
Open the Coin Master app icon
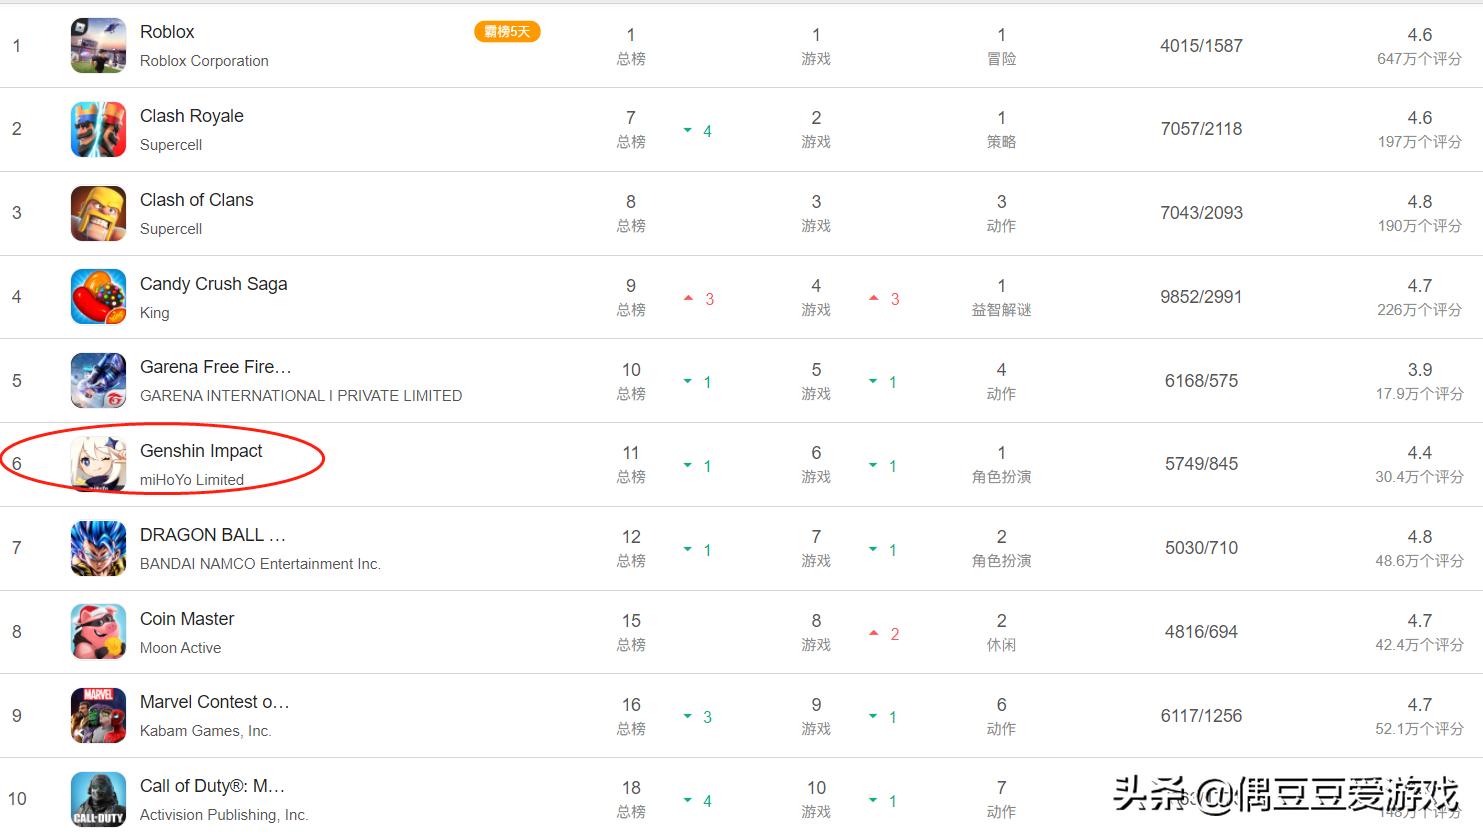[98, 631]
